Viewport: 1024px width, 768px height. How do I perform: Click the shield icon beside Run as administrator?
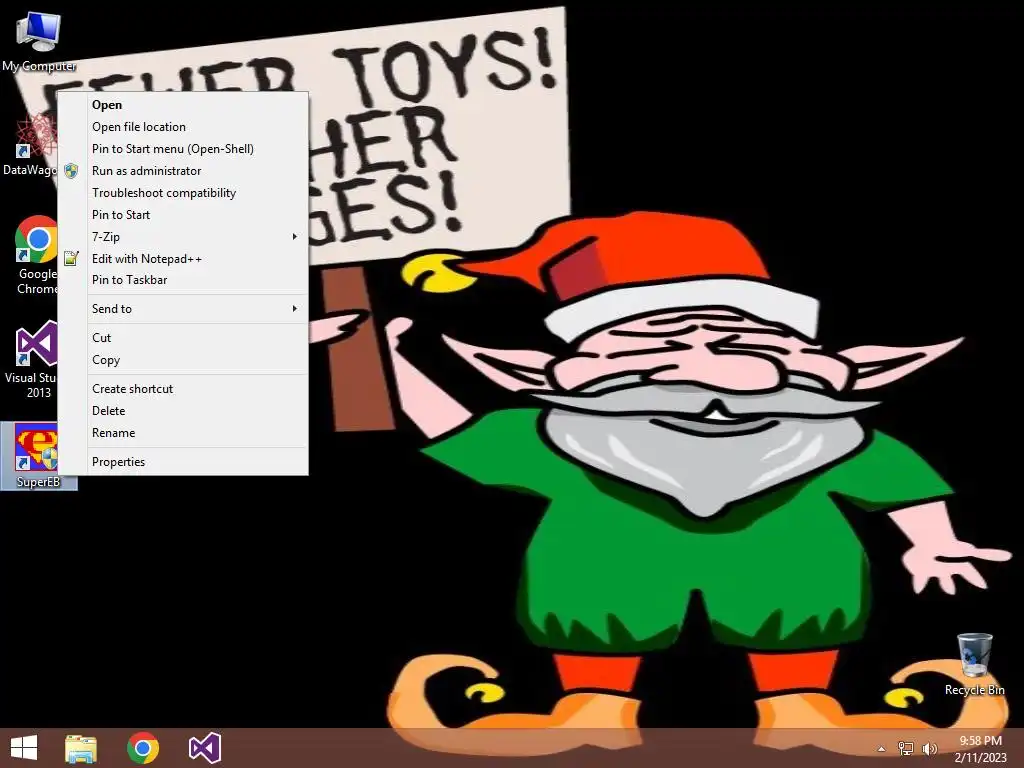[71, 171]
